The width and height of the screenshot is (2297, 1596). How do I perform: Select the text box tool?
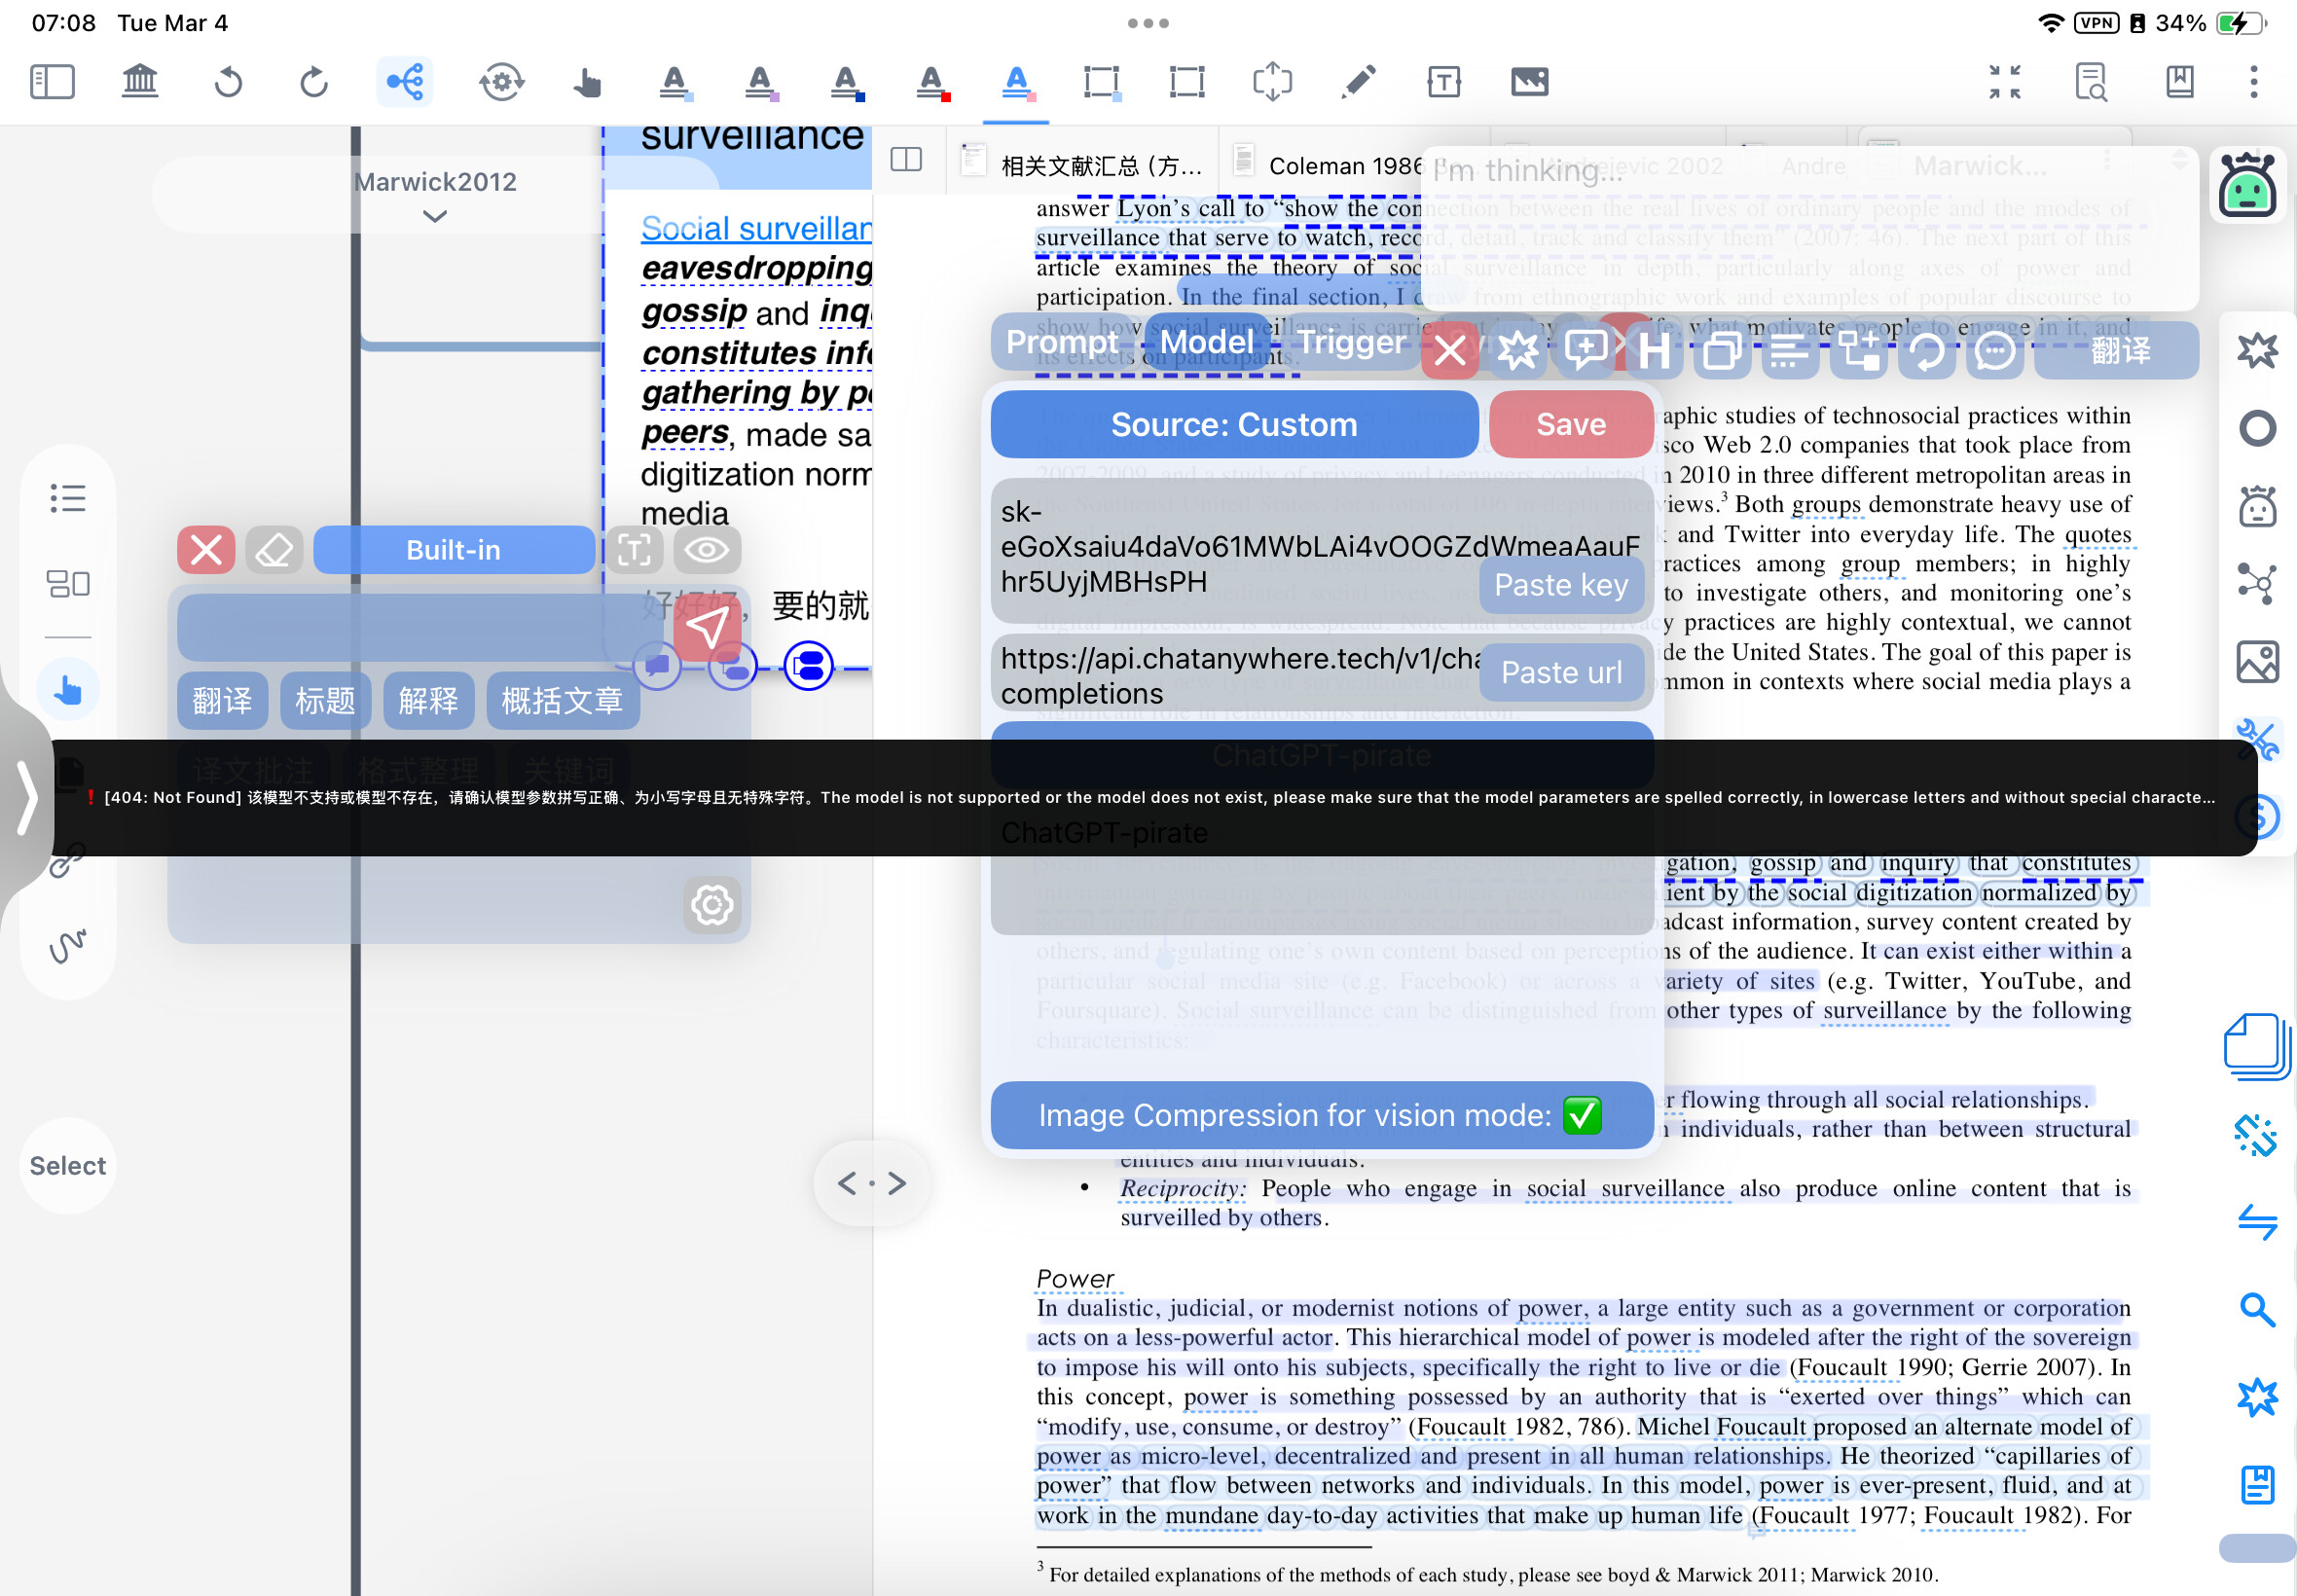coord(1443,81)
